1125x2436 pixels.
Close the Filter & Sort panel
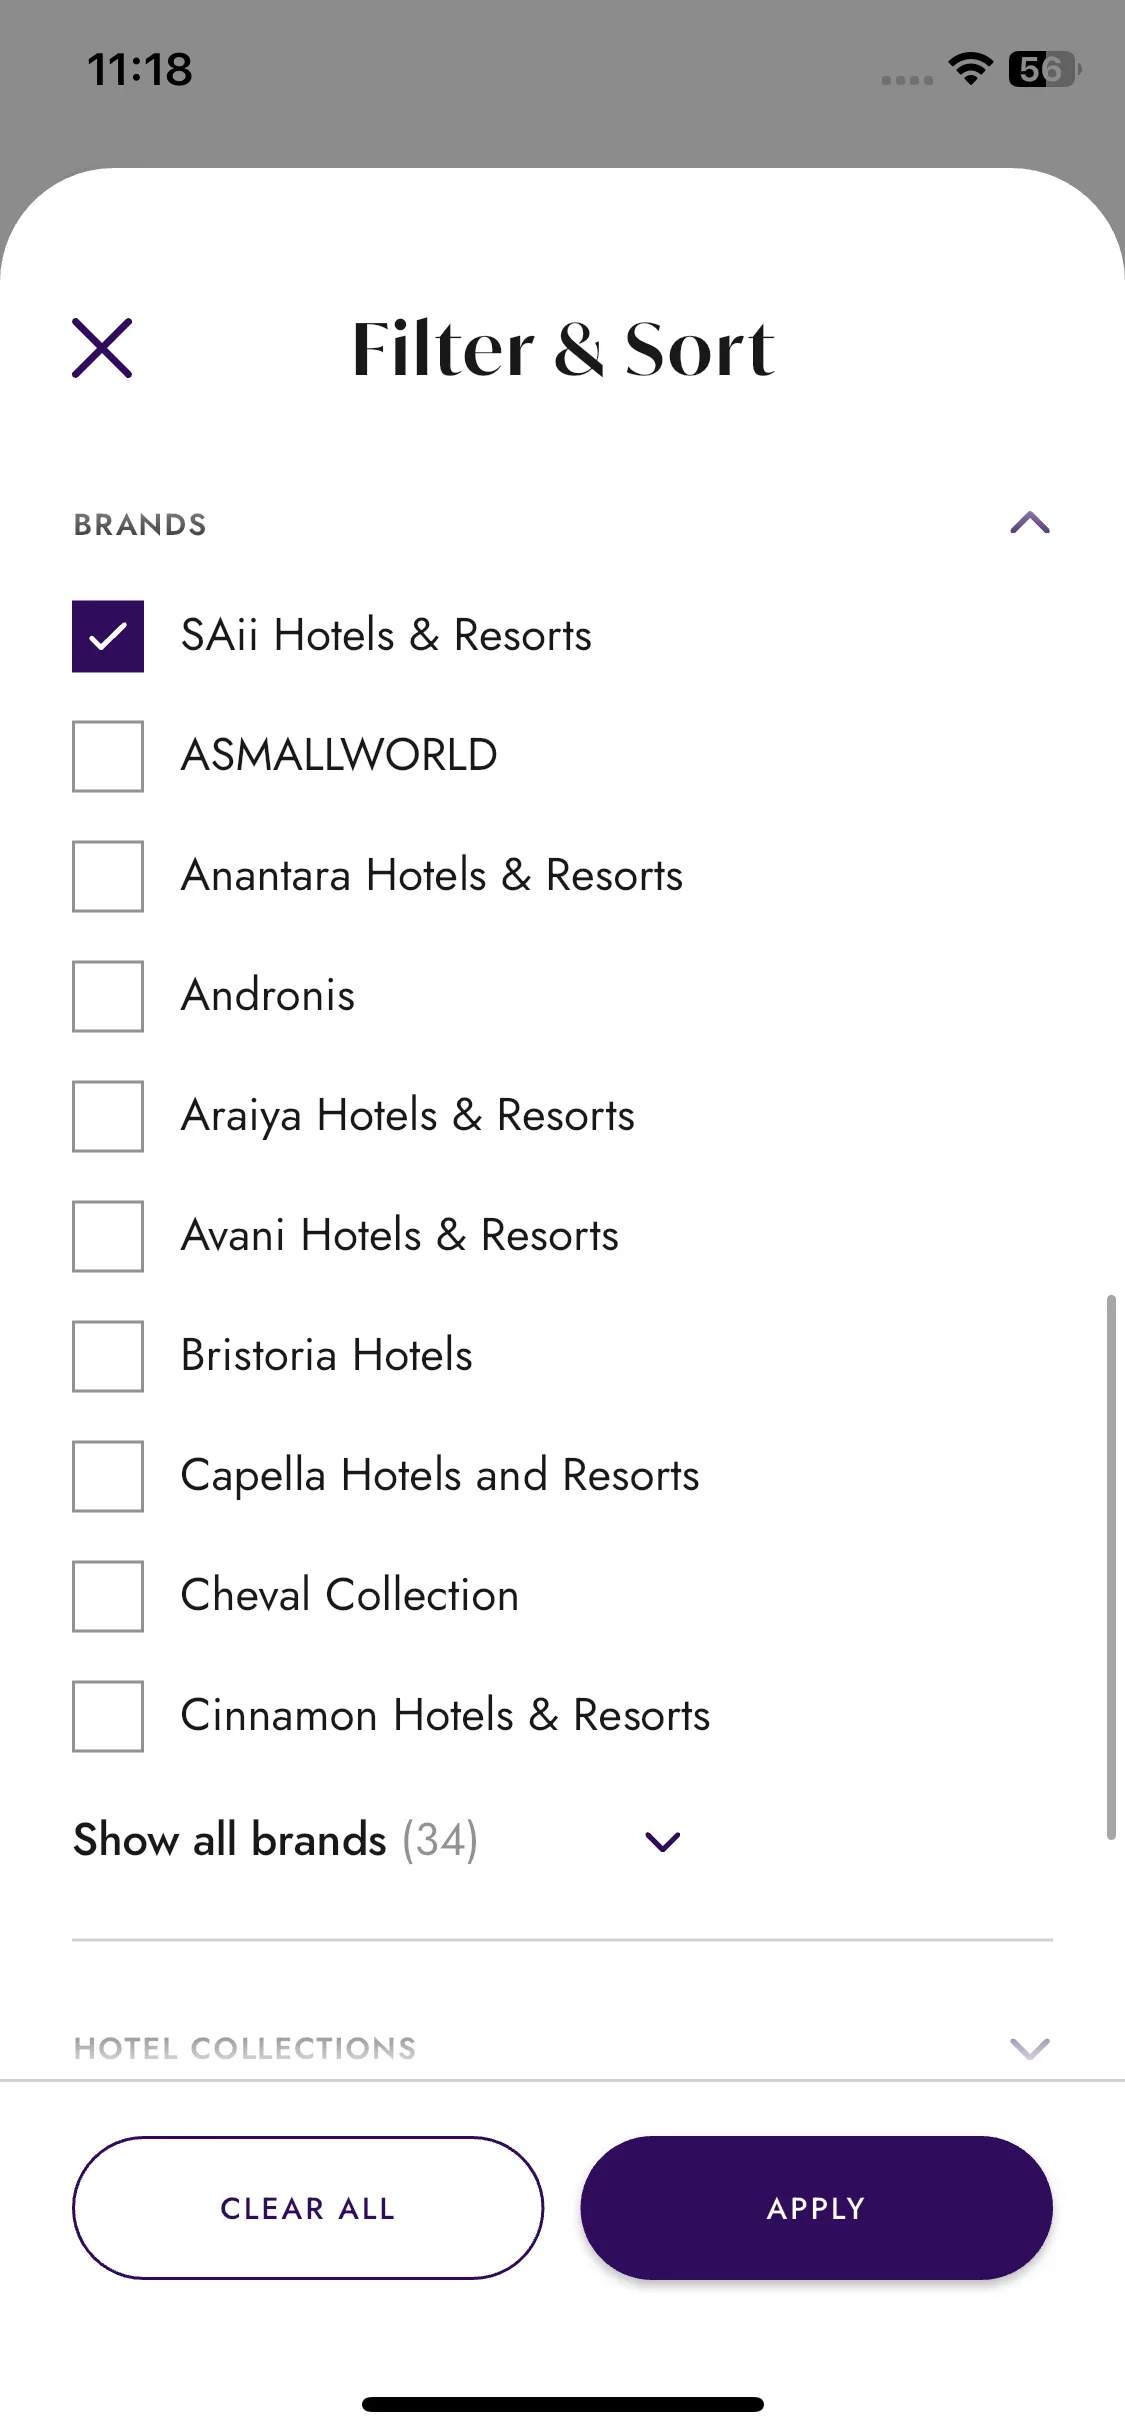coord(102,348)
